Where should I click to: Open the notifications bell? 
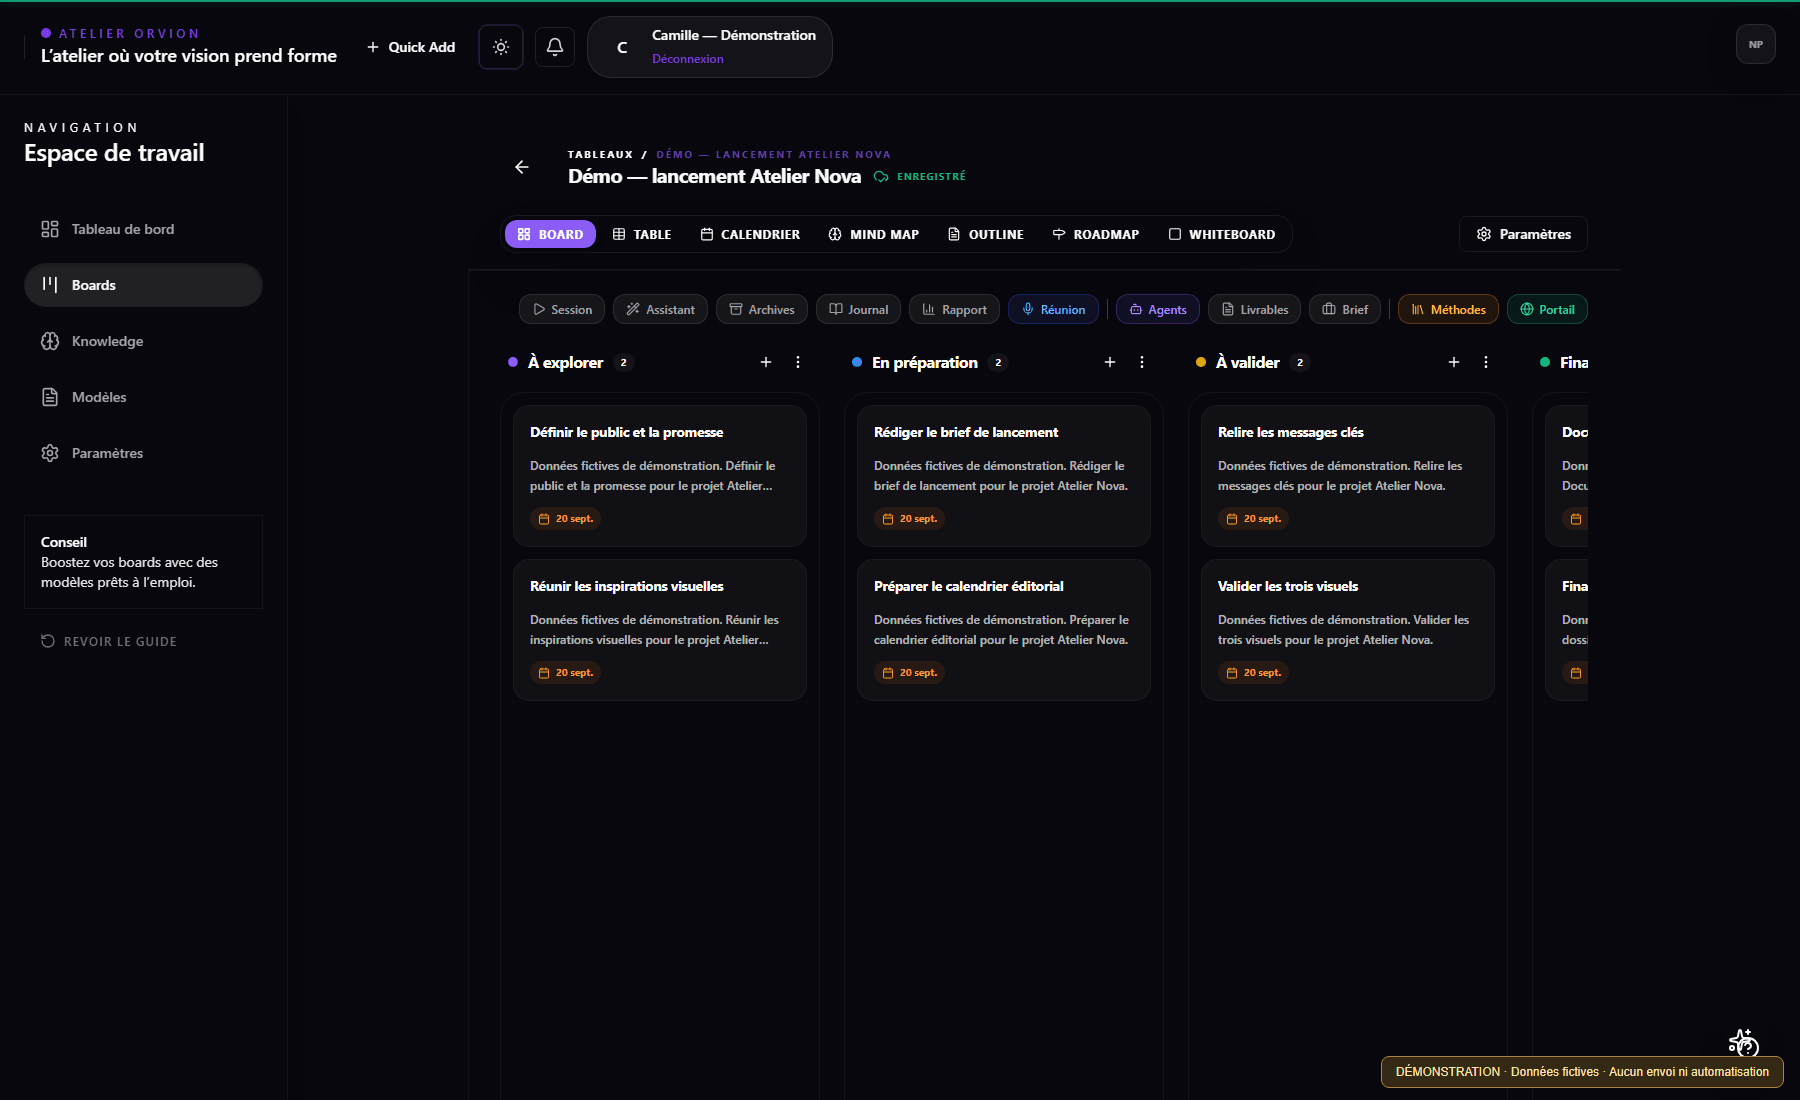click(x=555, y=47)
